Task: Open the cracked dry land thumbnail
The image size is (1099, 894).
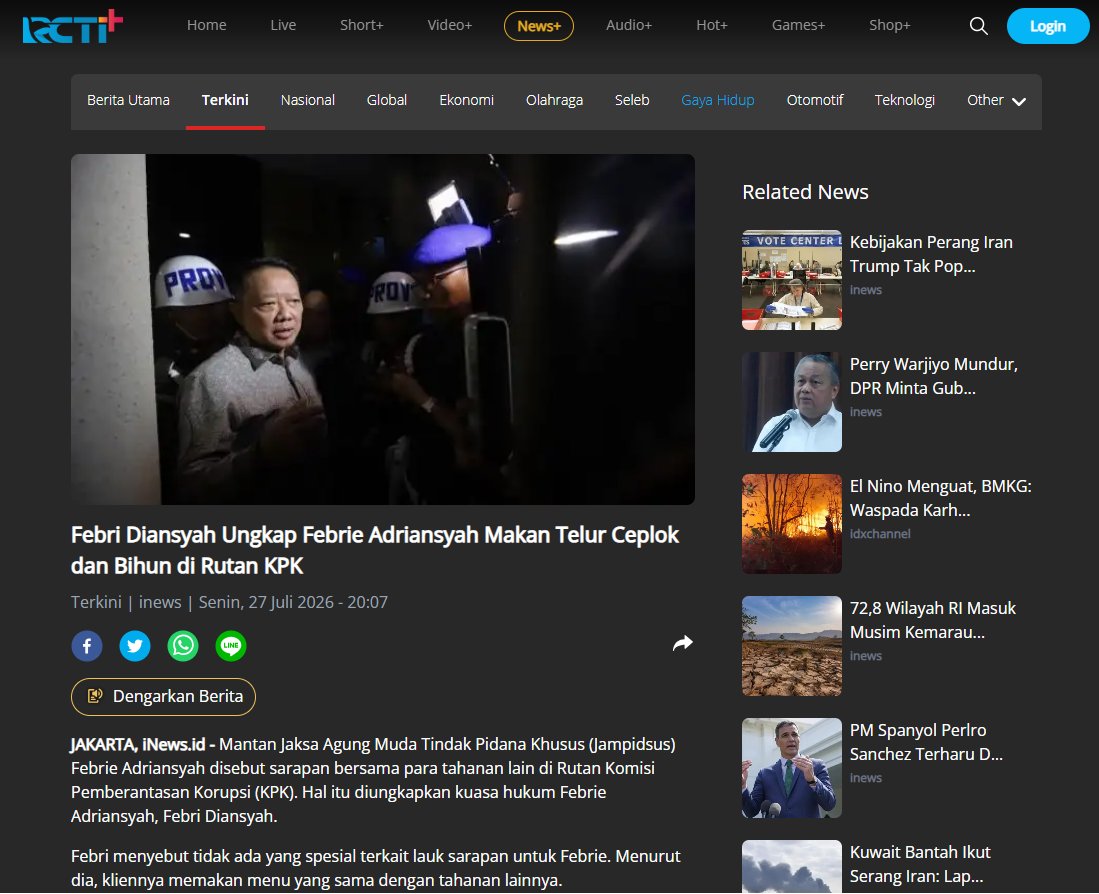Action: (792, 646)
